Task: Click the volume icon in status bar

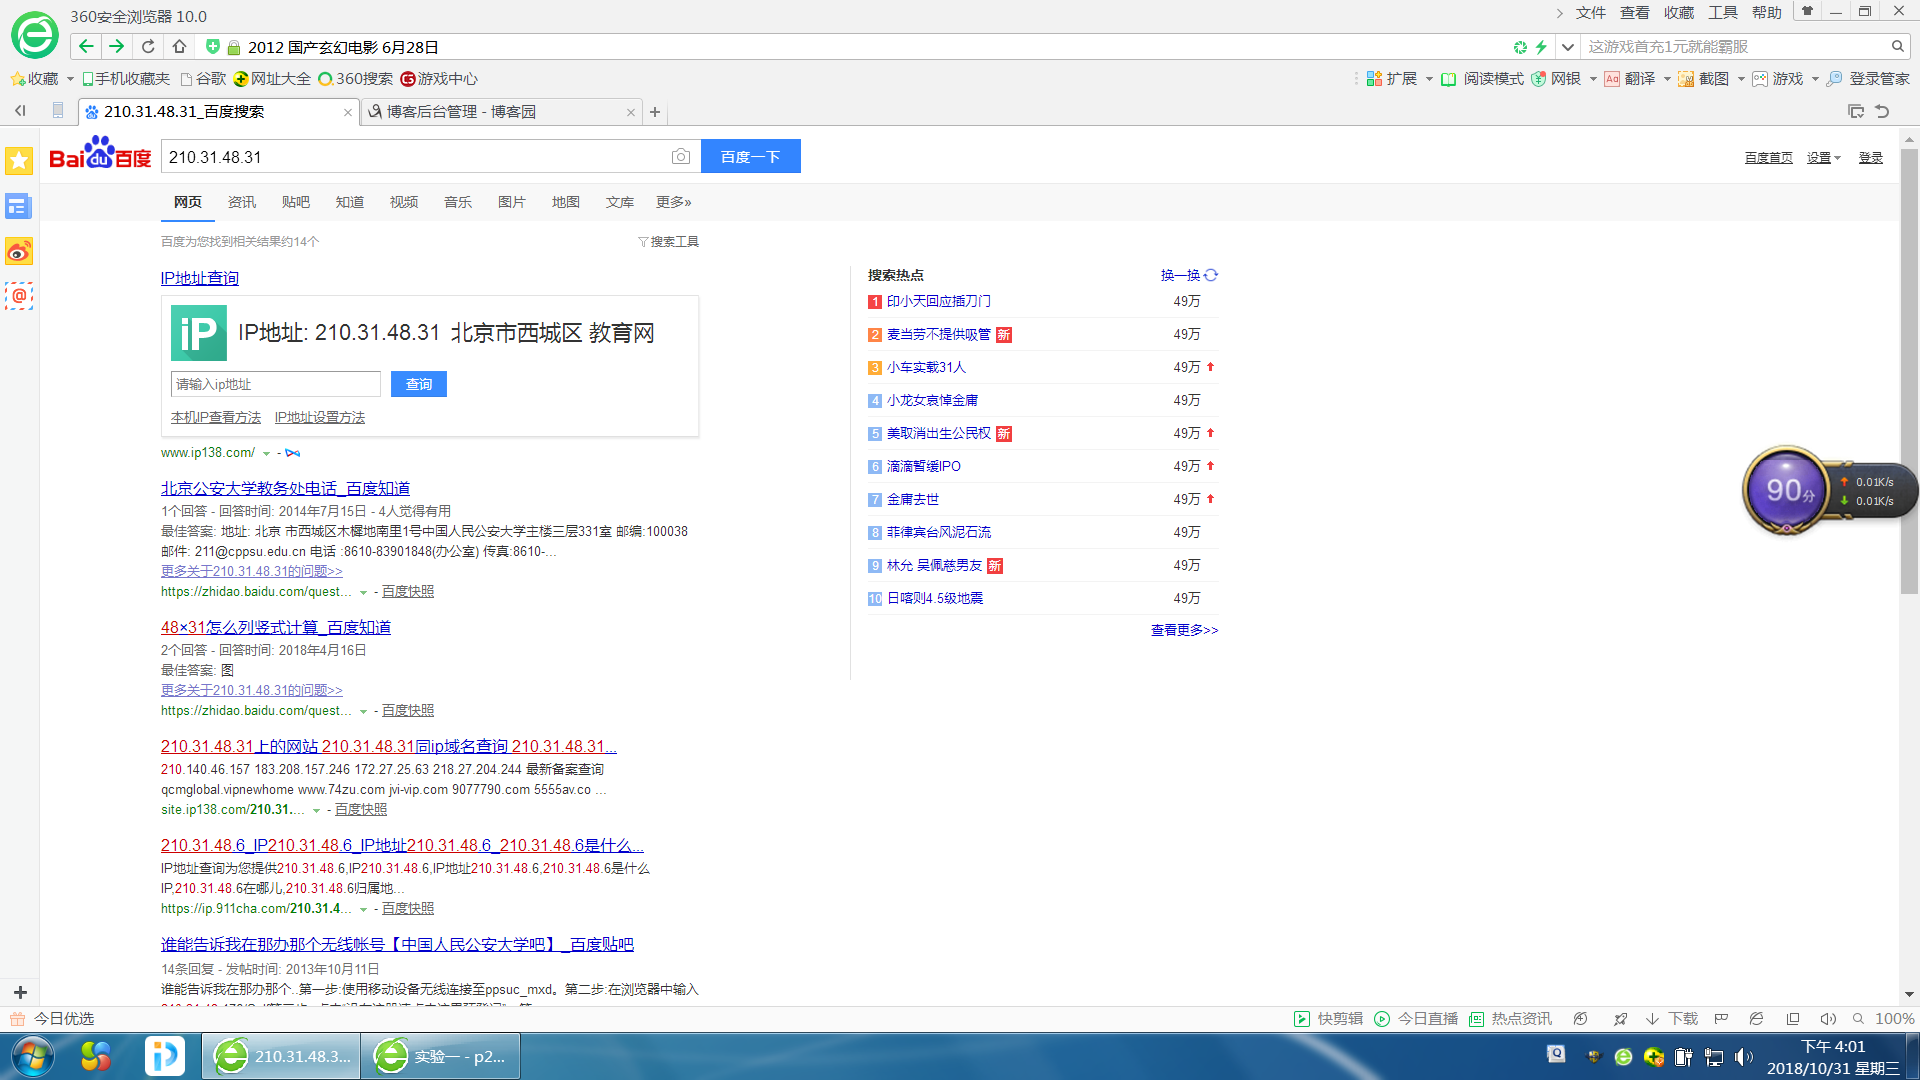Action: click(1827, 1019)
